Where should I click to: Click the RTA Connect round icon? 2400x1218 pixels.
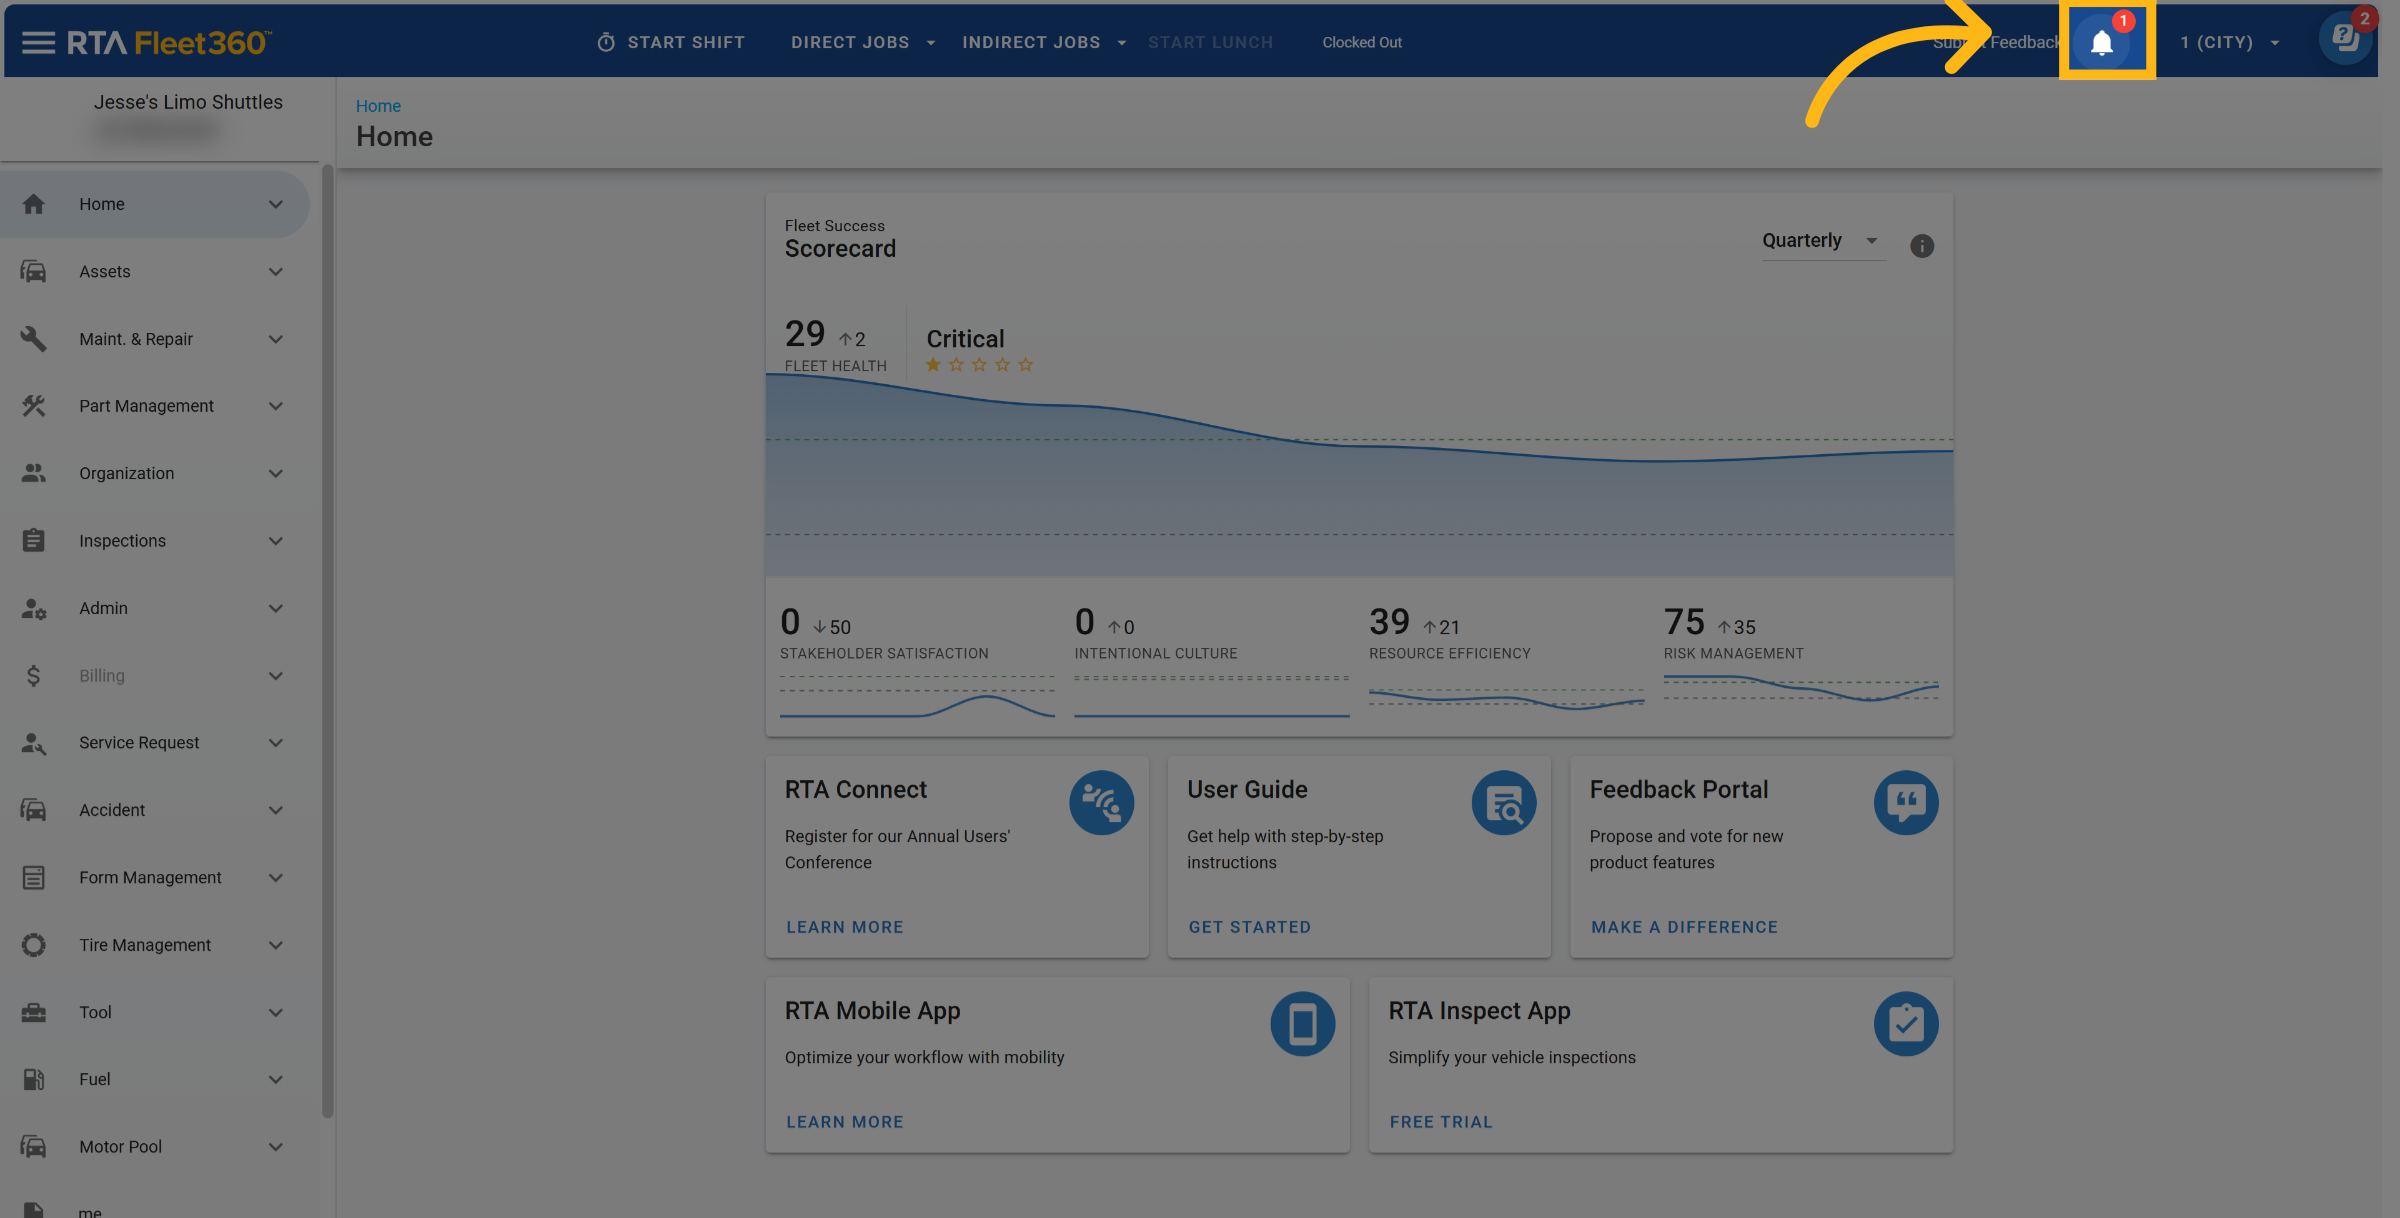(x=1101, y=802)
